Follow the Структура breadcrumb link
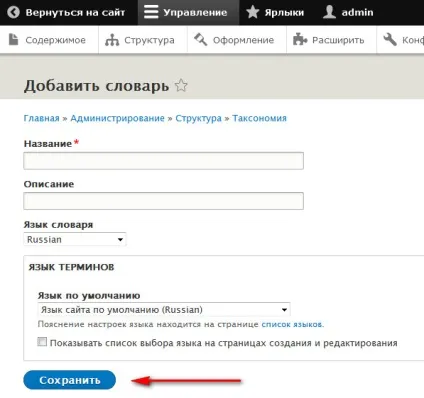 (198, 118)
